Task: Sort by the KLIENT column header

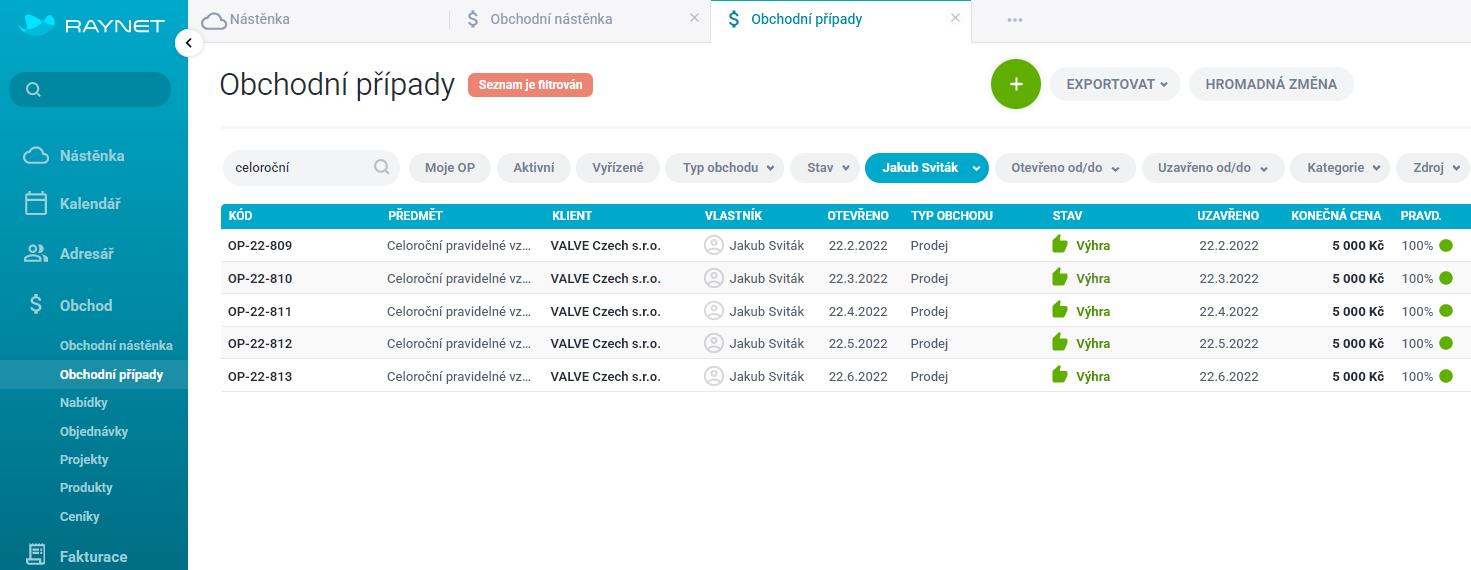Action: (572, 216)
